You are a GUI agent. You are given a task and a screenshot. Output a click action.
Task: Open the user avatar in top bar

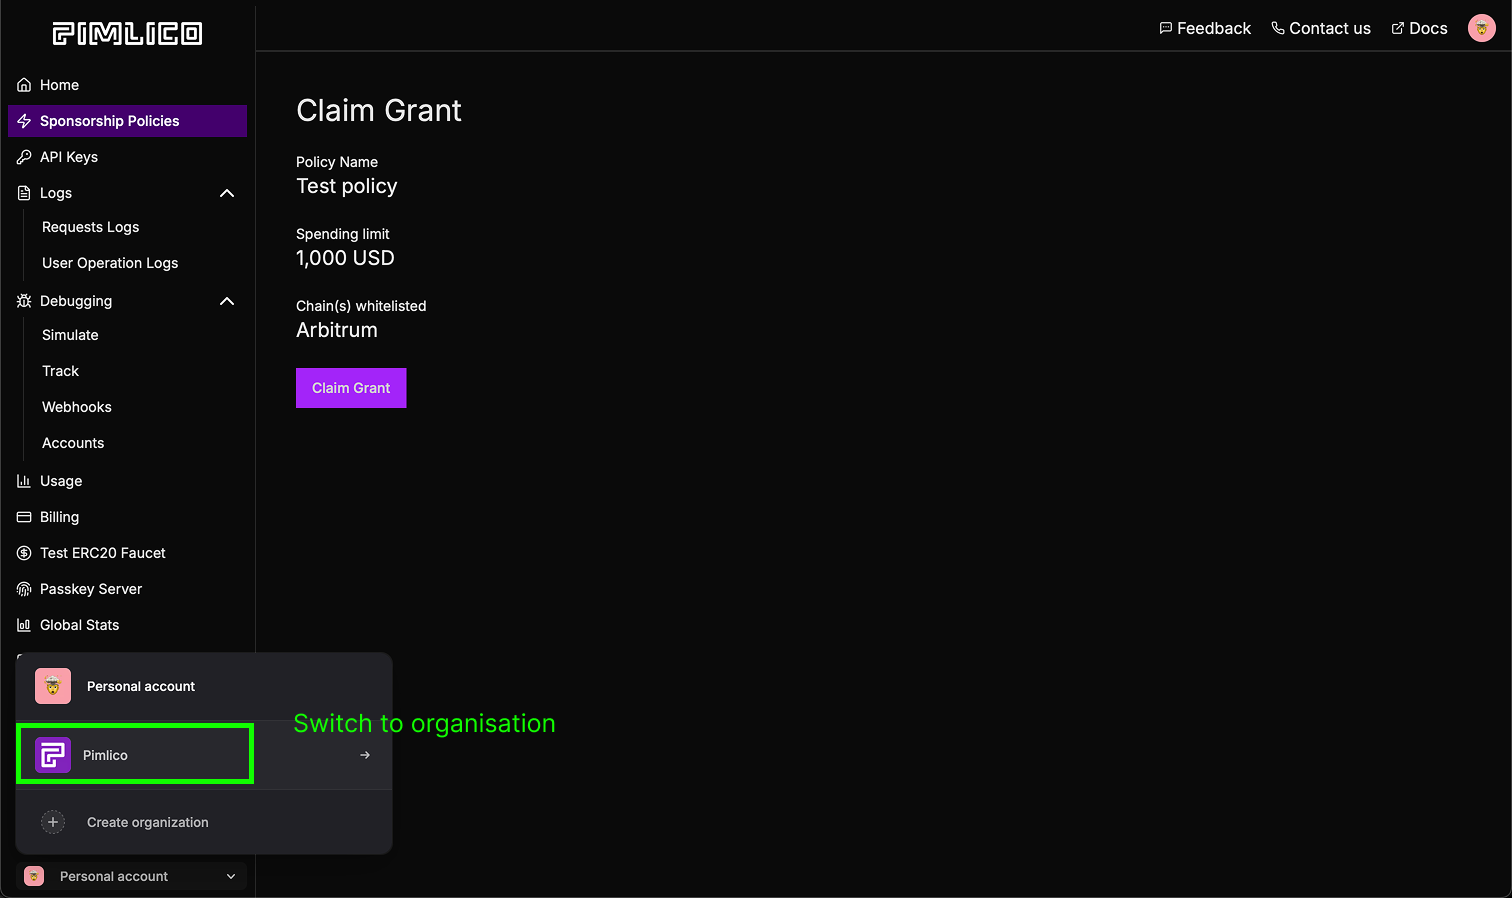click(1482, 28)
